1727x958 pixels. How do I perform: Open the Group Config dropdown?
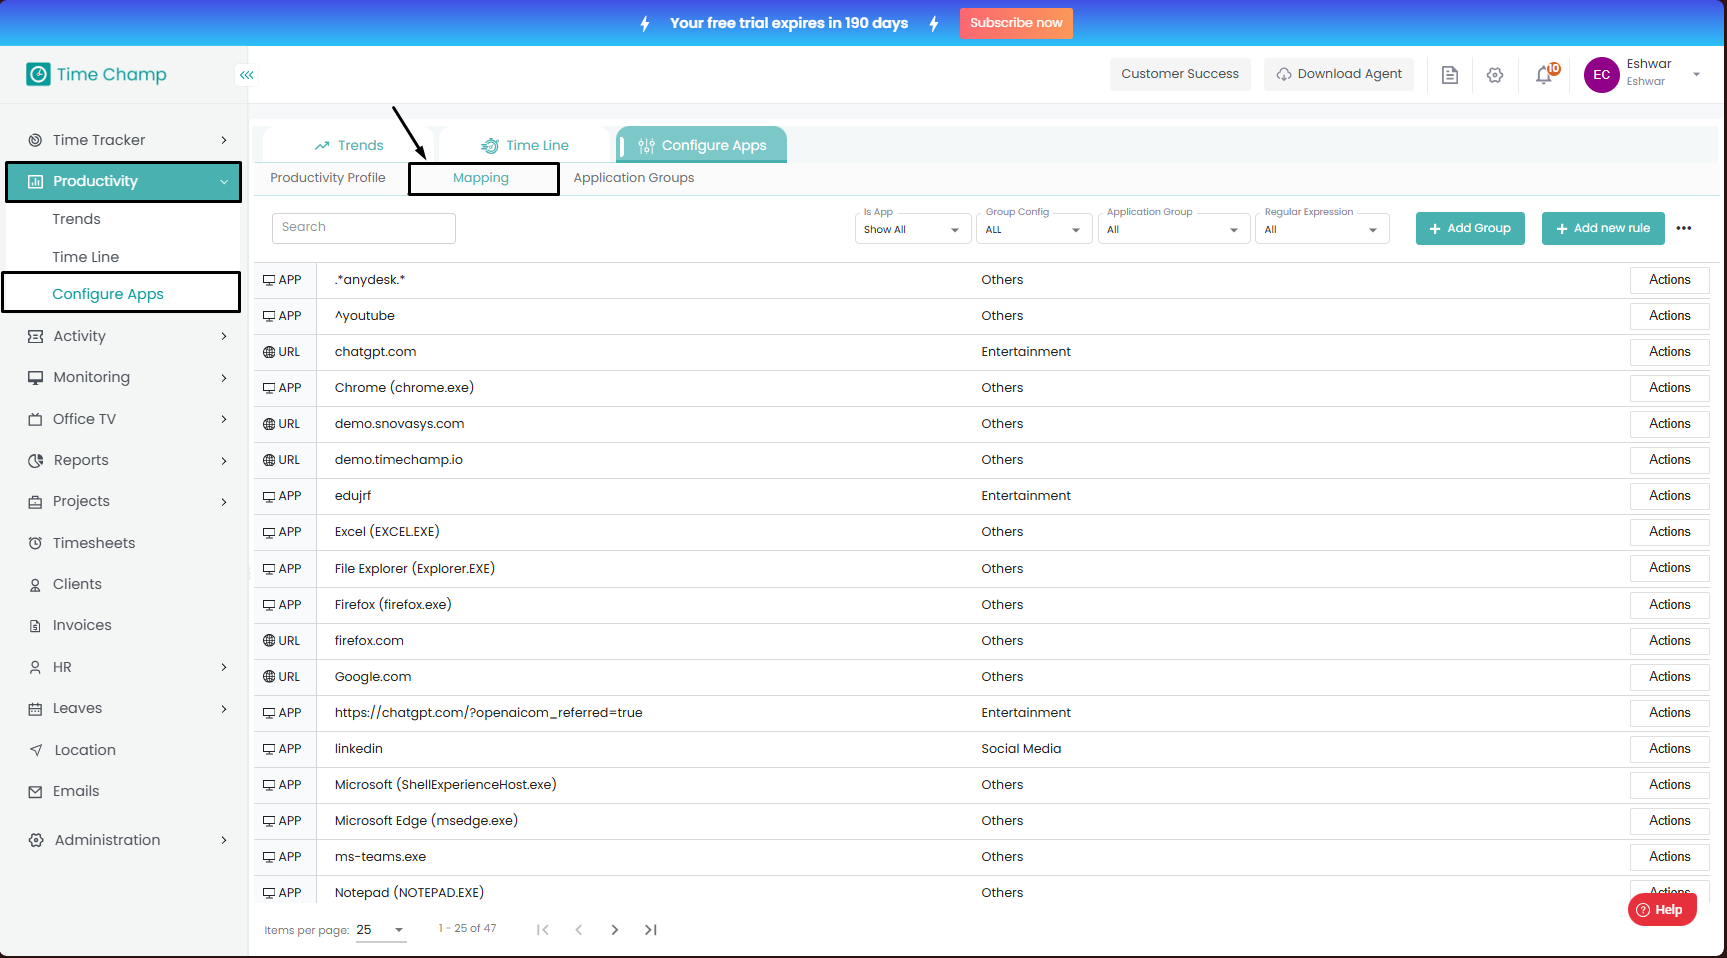pyautogui.click(x=1034, y=229)
